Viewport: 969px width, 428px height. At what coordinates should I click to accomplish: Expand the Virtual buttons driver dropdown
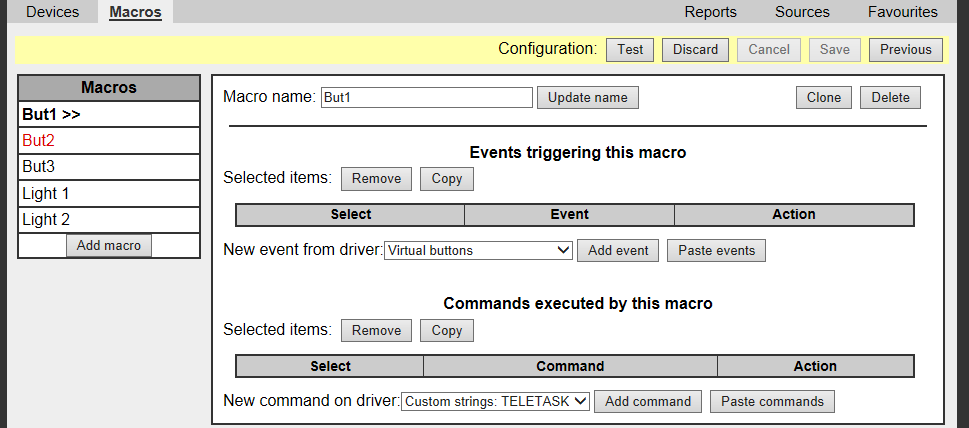coord(478,251)
